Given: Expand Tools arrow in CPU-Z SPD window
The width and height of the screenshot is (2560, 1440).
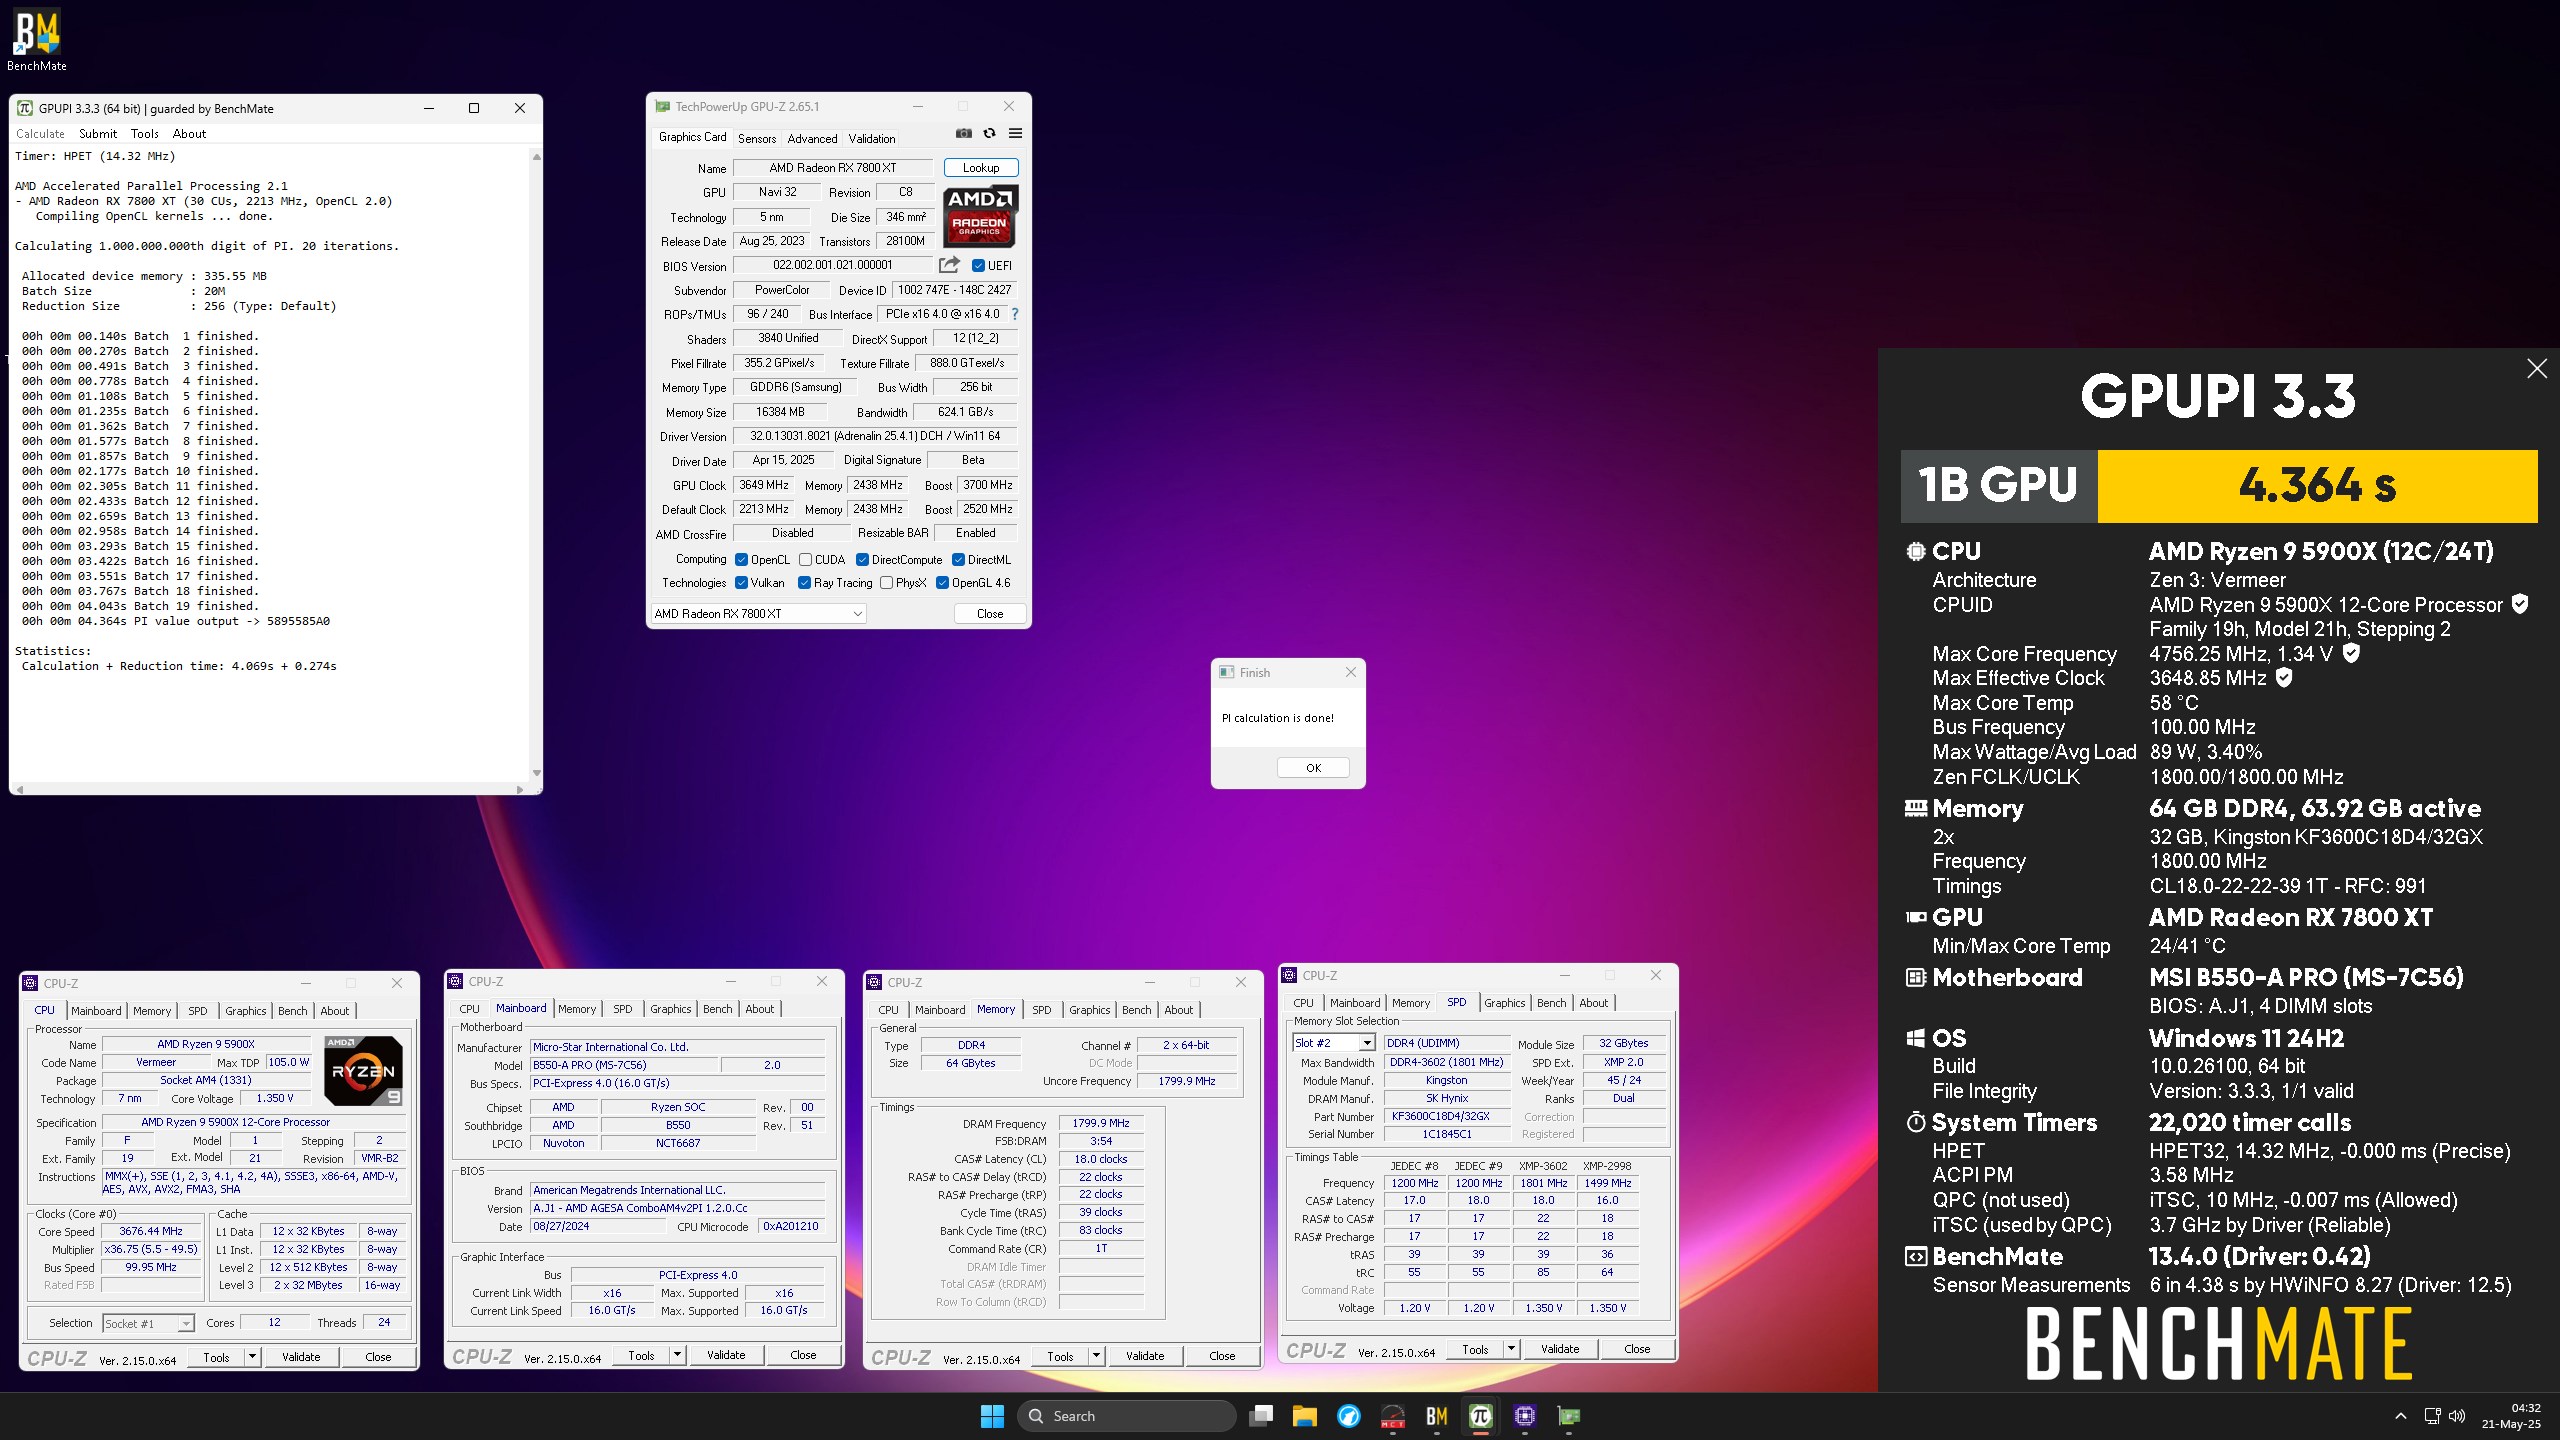Looking at the screenshot, I should point(1511,1349).
